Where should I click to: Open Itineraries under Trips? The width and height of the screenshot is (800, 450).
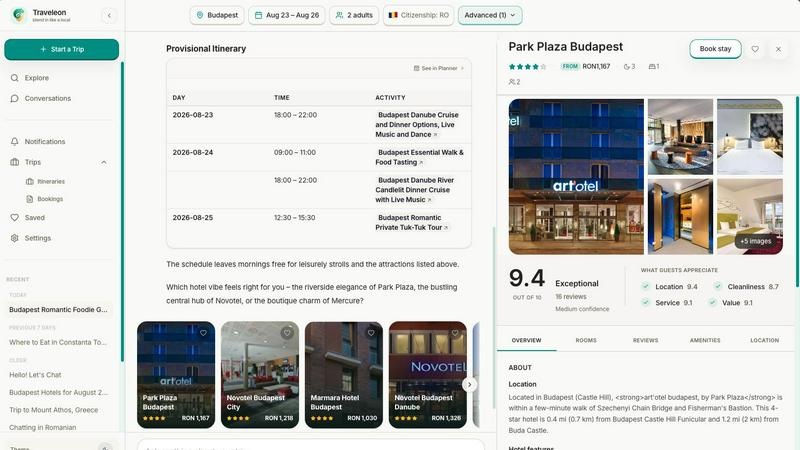click(51, 182)
